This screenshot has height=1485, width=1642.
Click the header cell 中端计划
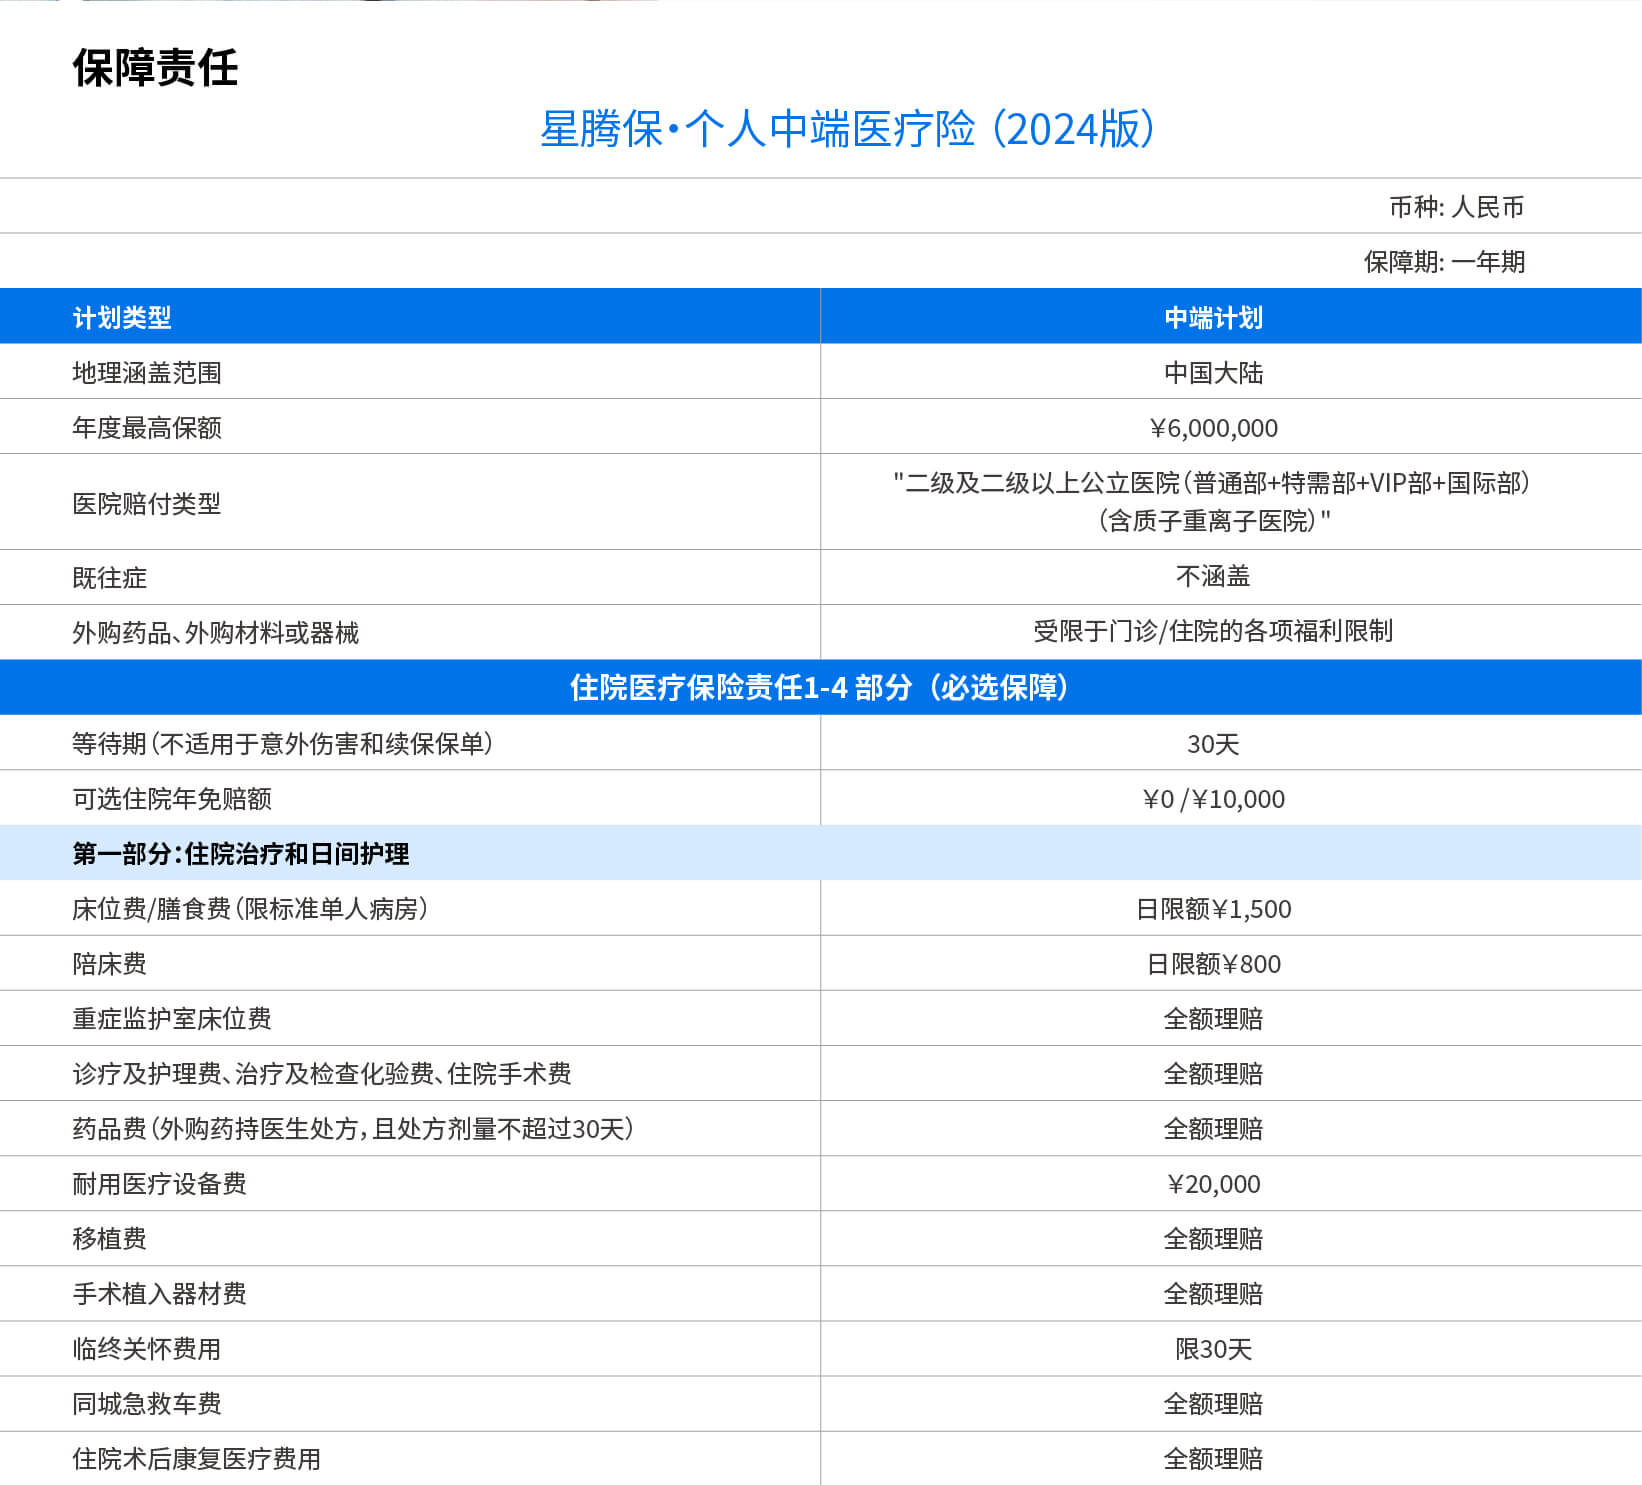click(x=1214, y=317)
